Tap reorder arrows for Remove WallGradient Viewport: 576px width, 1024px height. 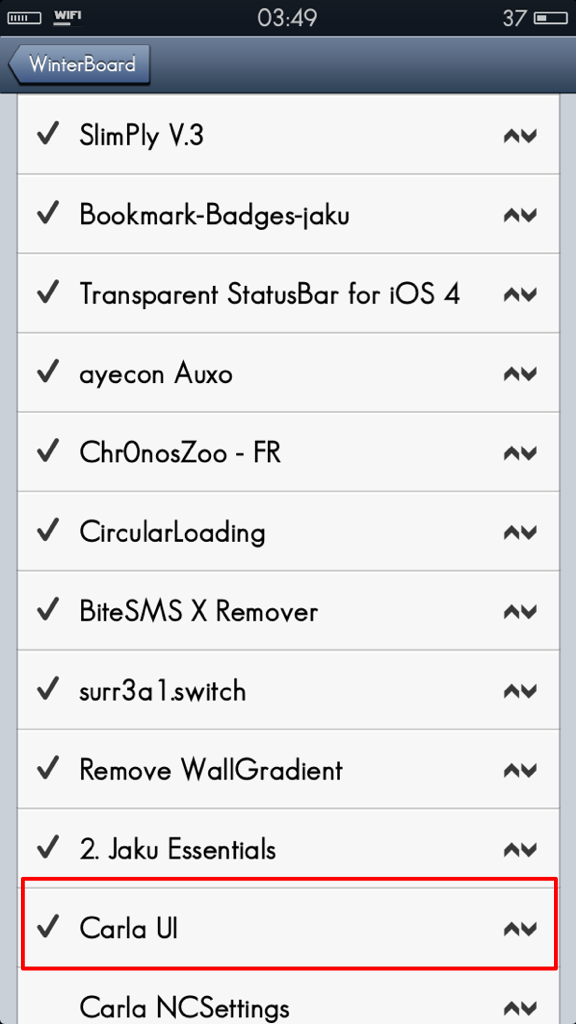pos(520,771)
